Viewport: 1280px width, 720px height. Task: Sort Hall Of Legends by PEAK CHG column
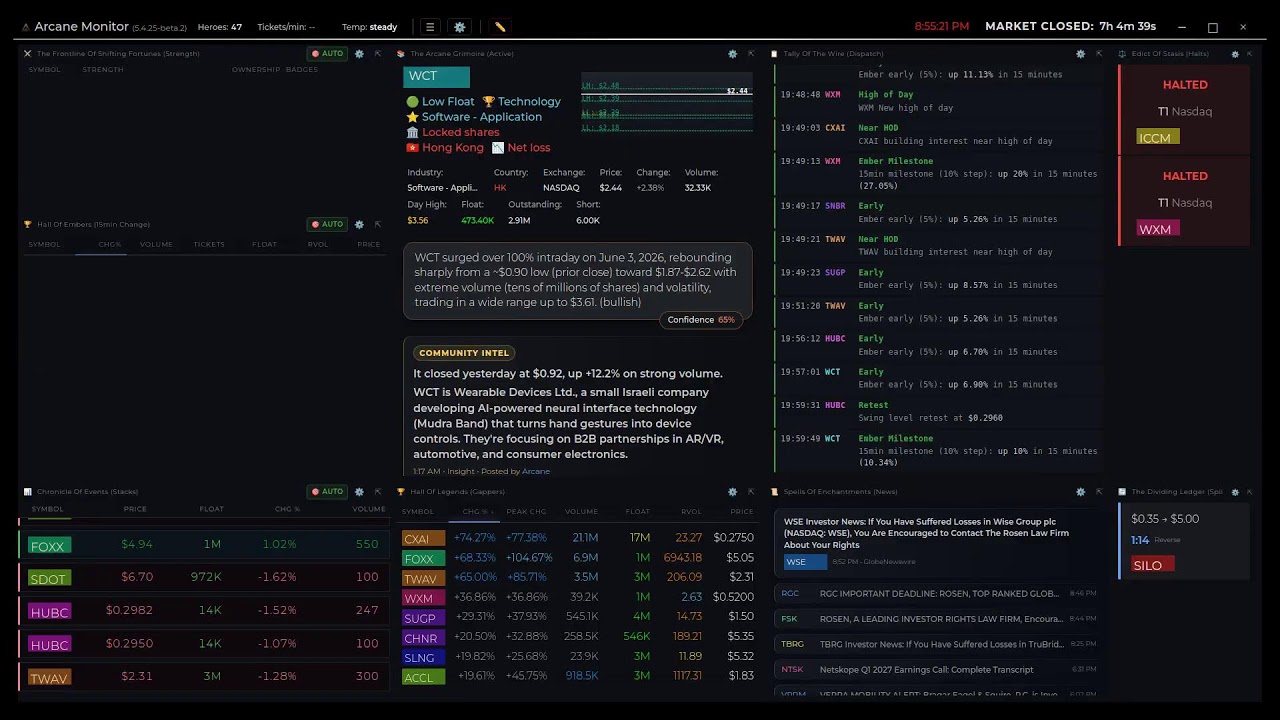[x=526, y=512]
